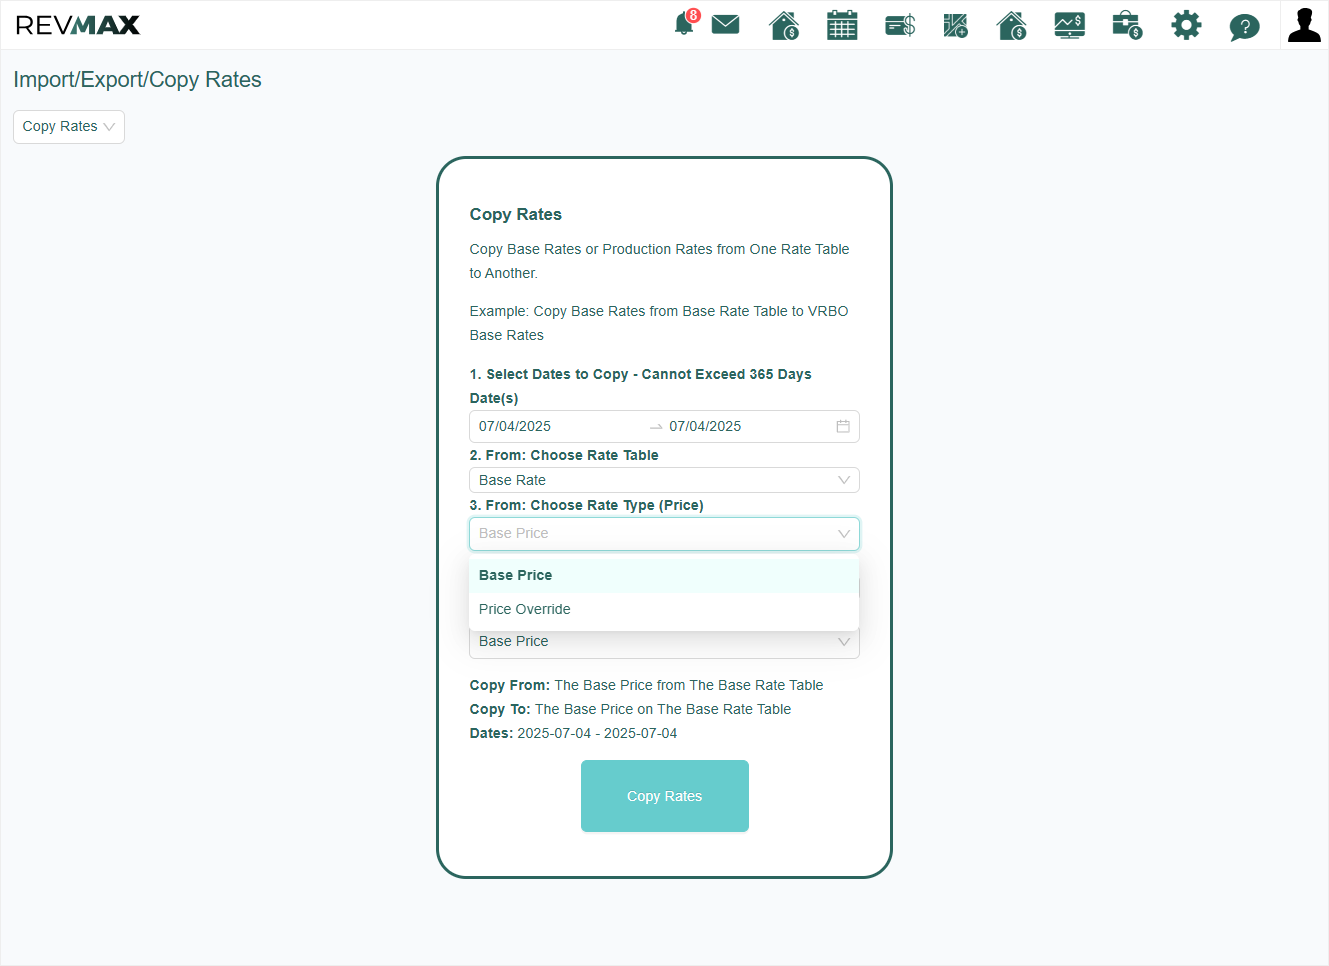Image resolution: width=1329 pixels, height=966 pixels.
Task: Click the open Rate Type dropdown field
Action: pyautogui.click(x=664, y=534)
